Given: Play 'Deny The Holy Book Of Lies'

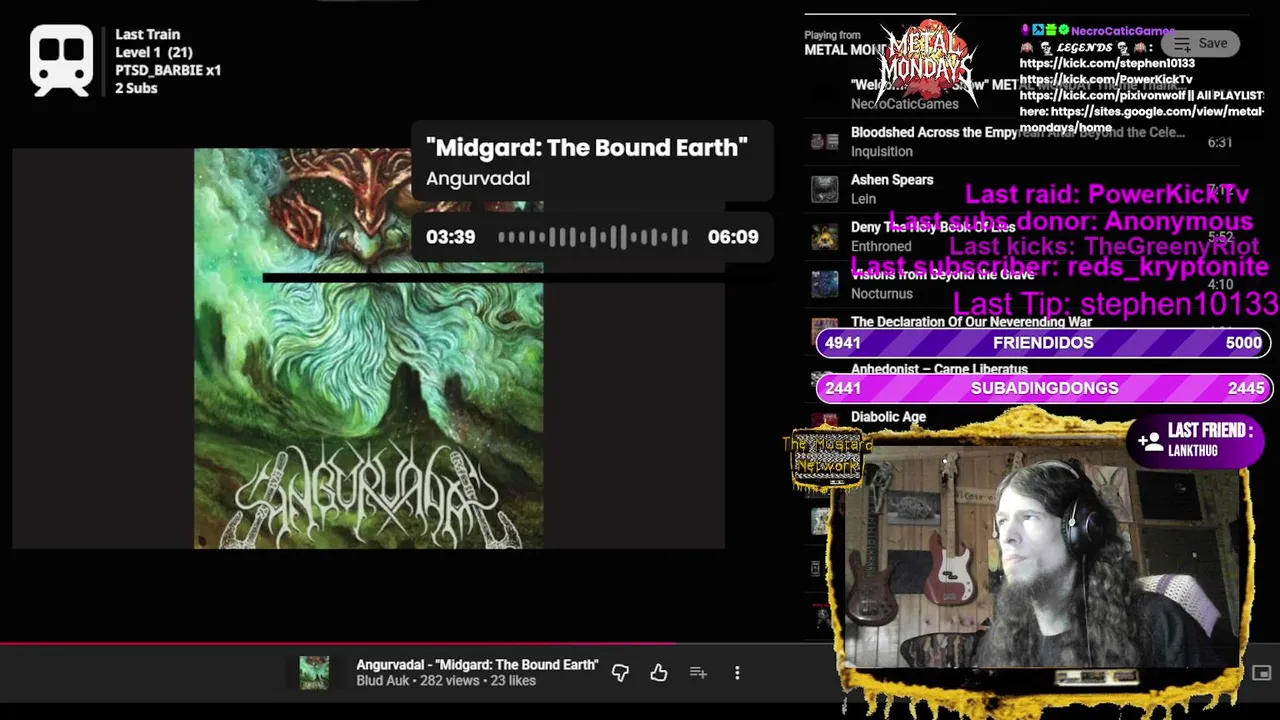Looking at the screenshot, I should (932, 227).
